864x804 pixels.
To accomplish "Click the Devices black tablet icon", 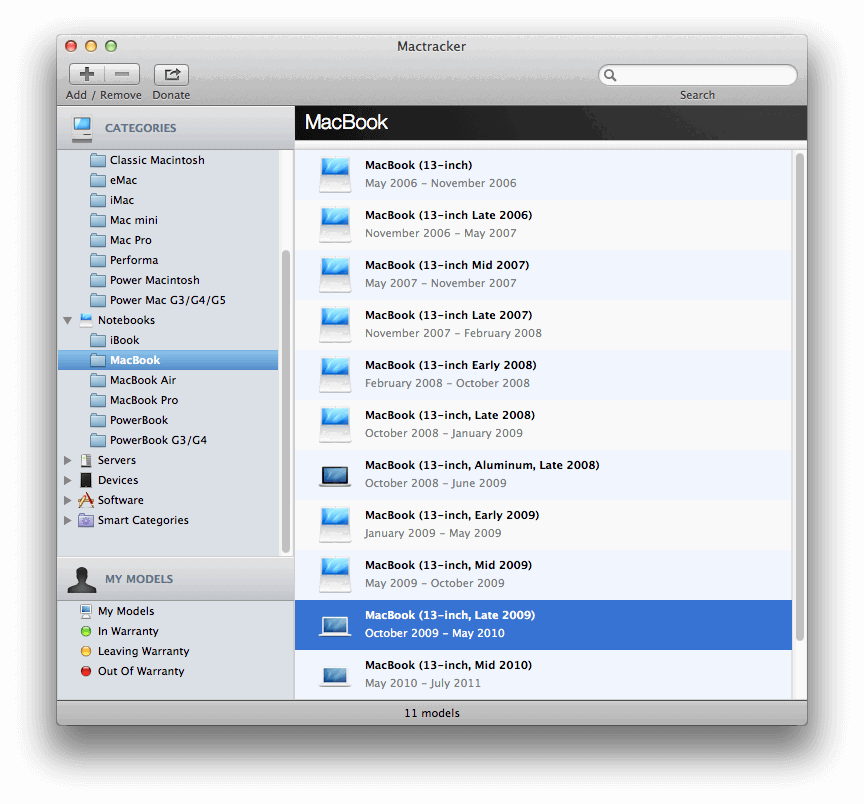I will tap(86, 480).
